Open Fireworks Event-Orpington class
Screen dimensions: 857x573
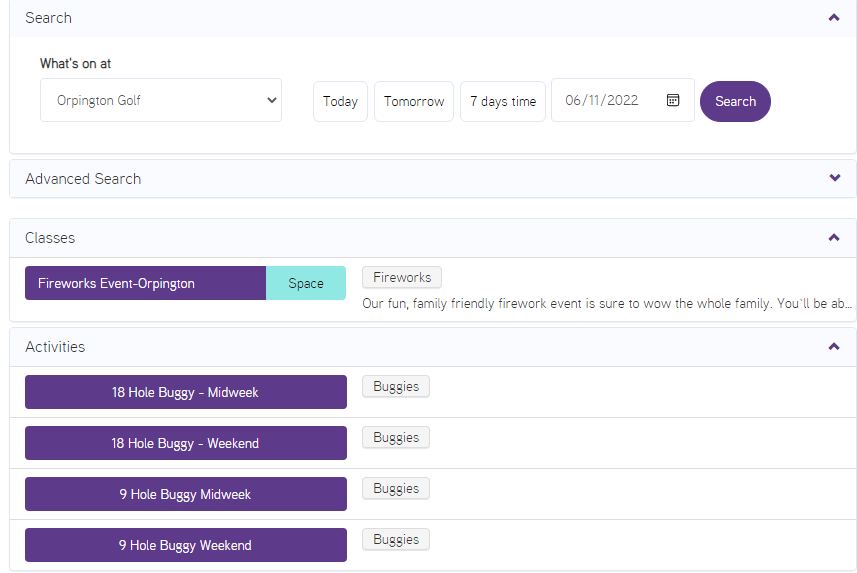tap(145, 283)
